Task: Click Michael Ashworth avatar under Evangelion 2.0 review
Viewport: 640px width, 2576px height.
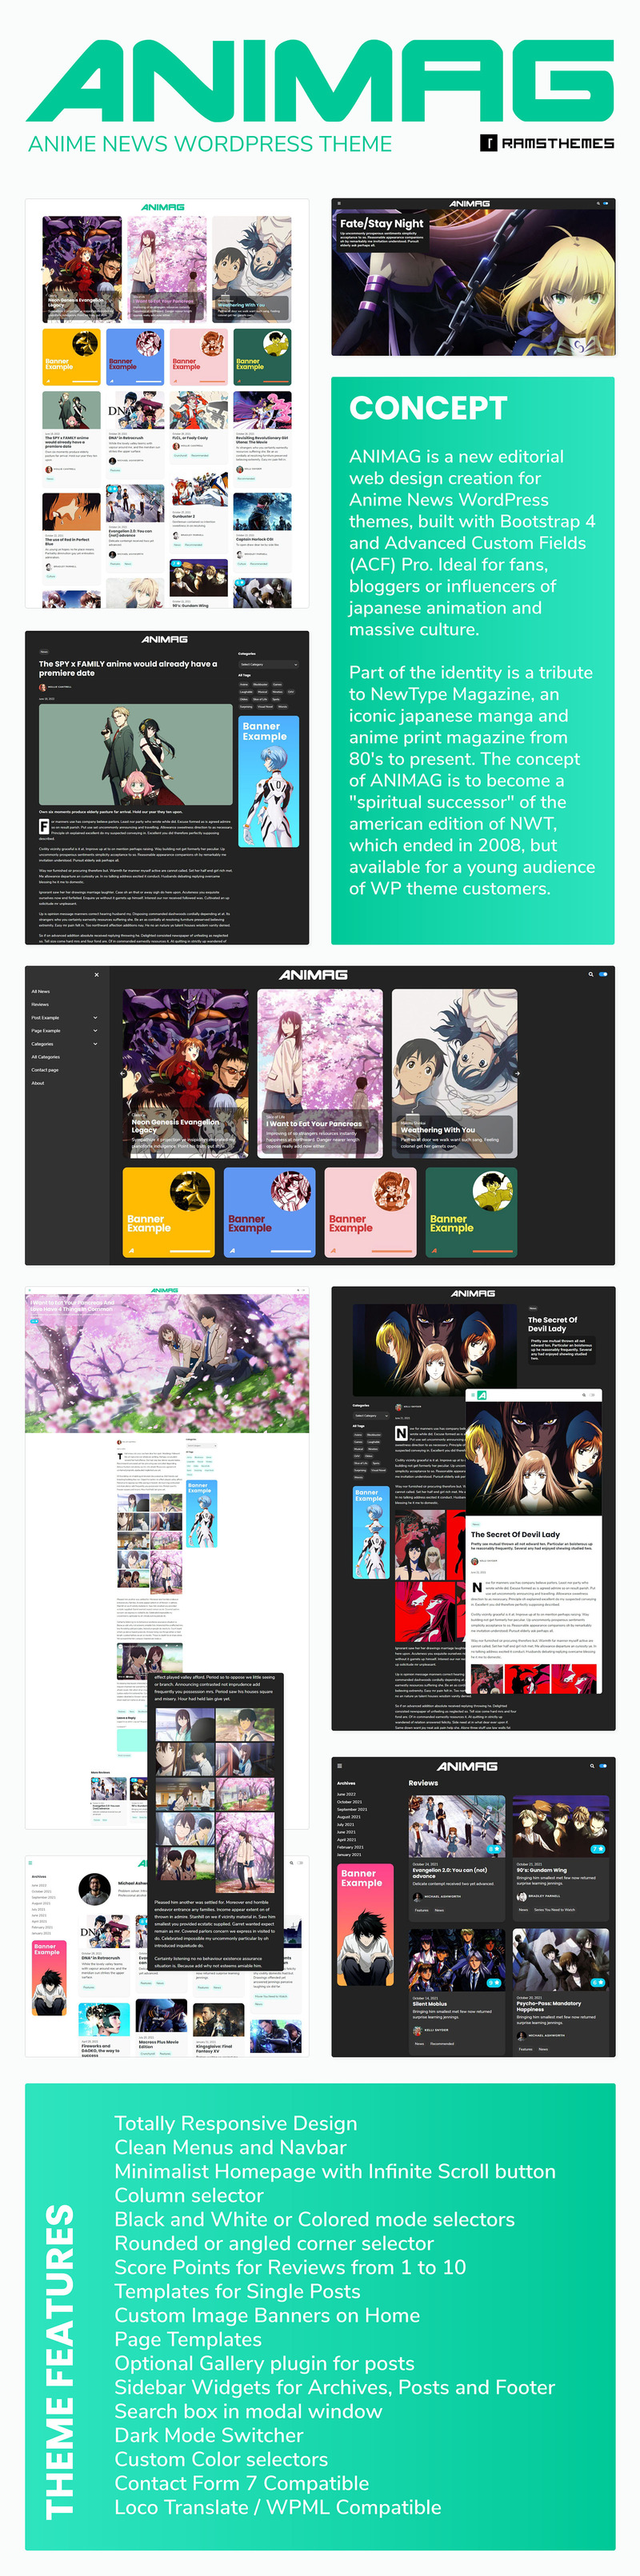Action: [x=416, y=1896]
